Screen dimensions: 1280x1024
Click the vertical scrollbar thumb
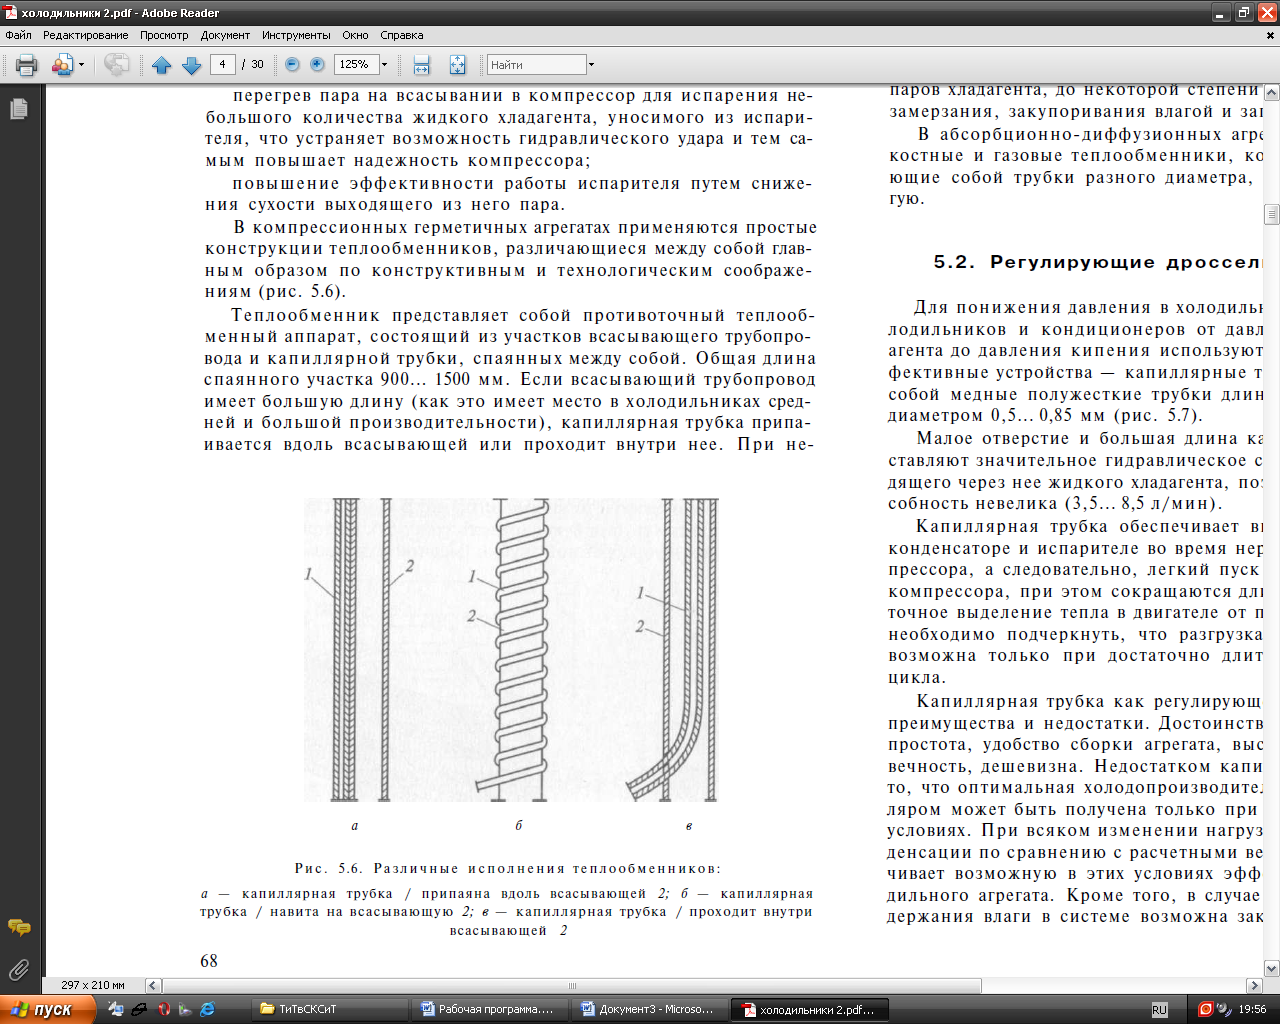tap(1272, 214)
